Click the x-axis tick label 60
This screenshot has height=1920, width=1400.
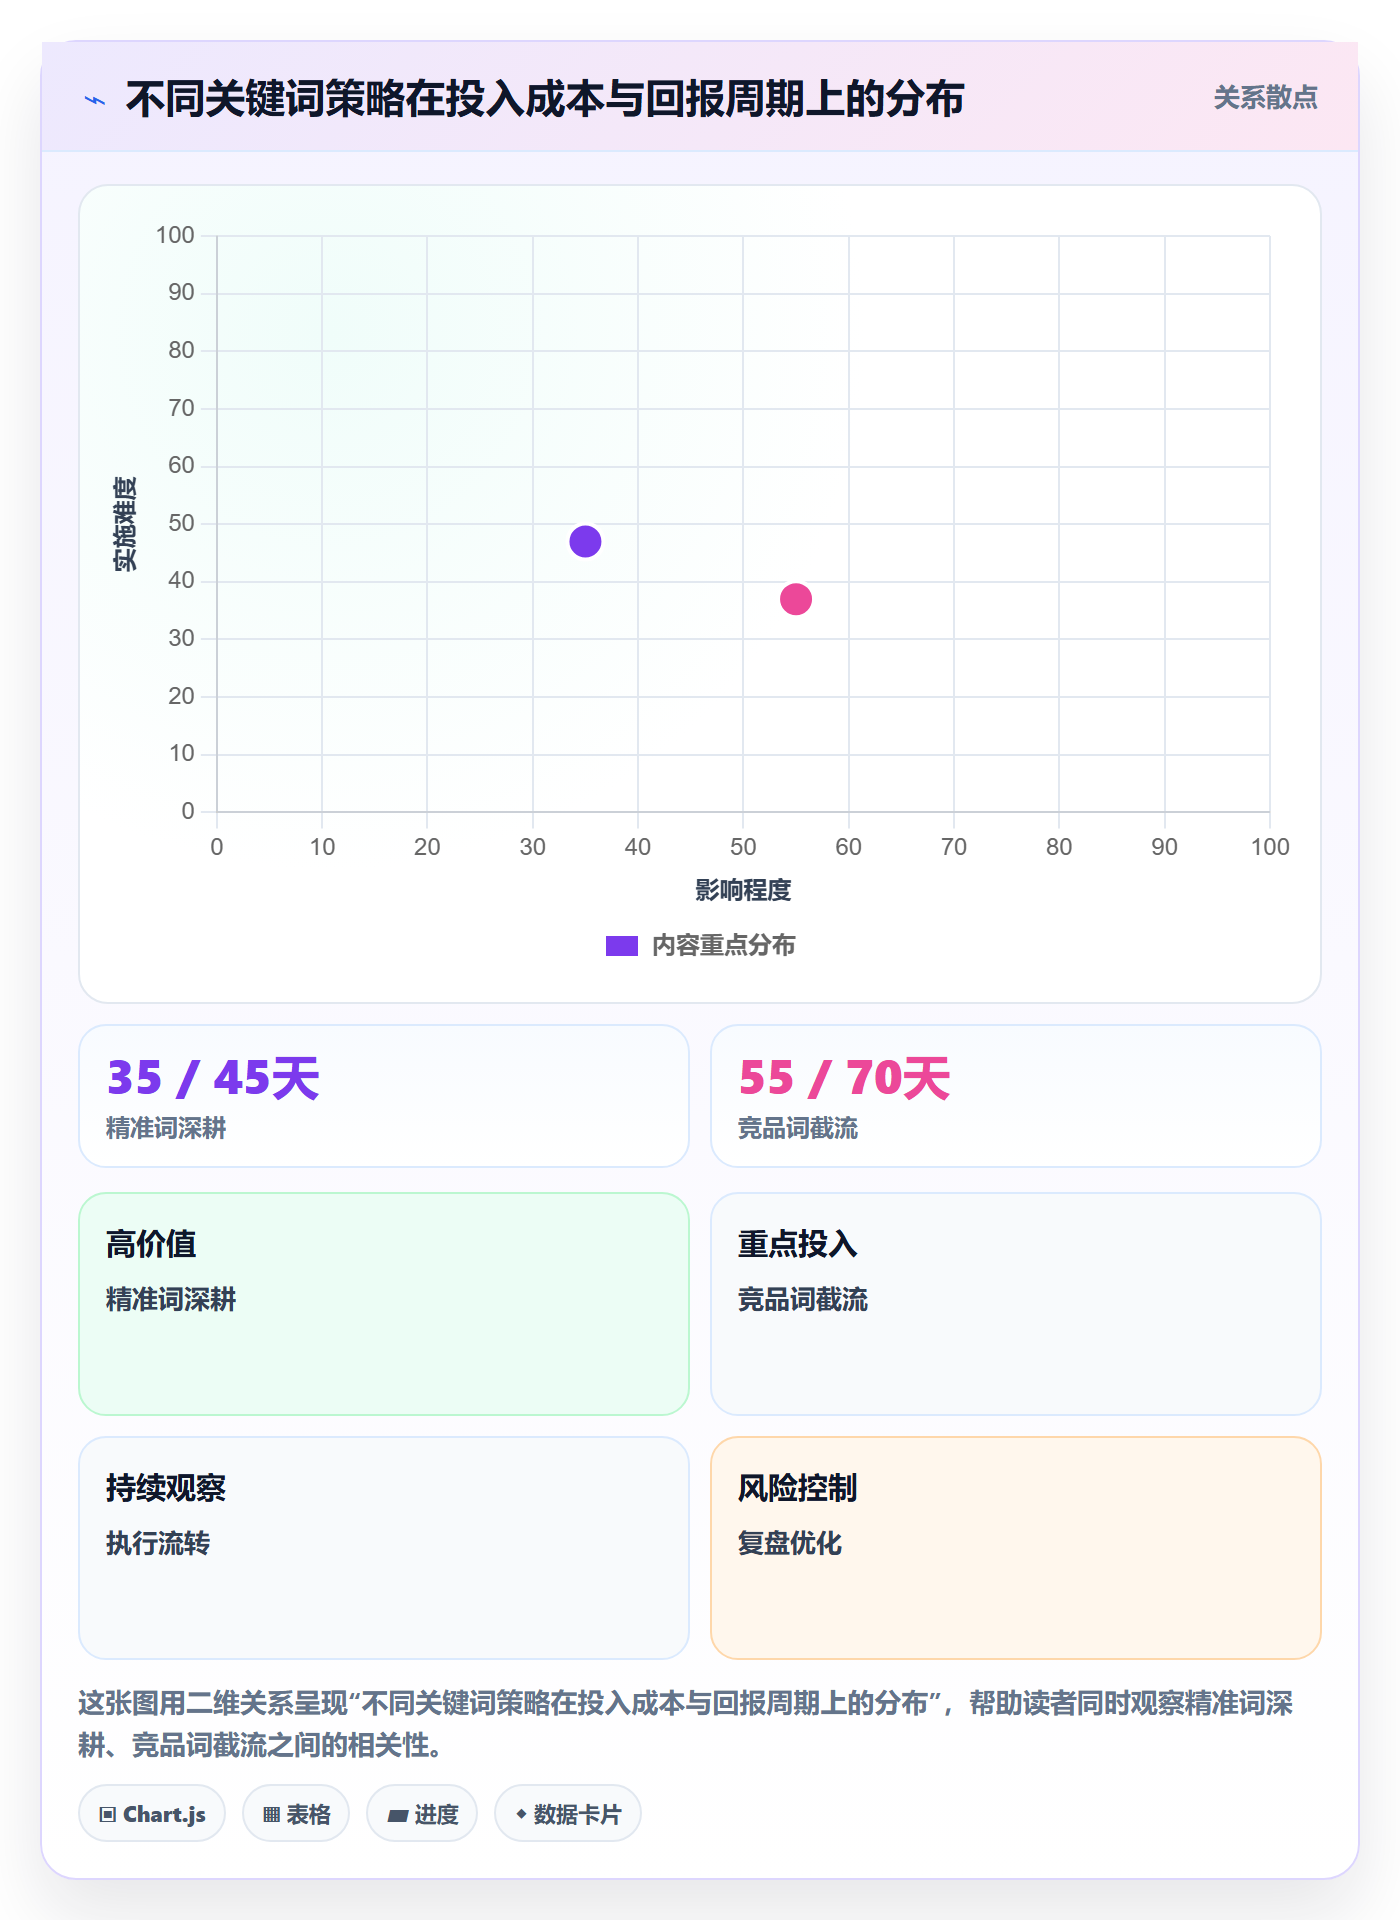point(848,847)
